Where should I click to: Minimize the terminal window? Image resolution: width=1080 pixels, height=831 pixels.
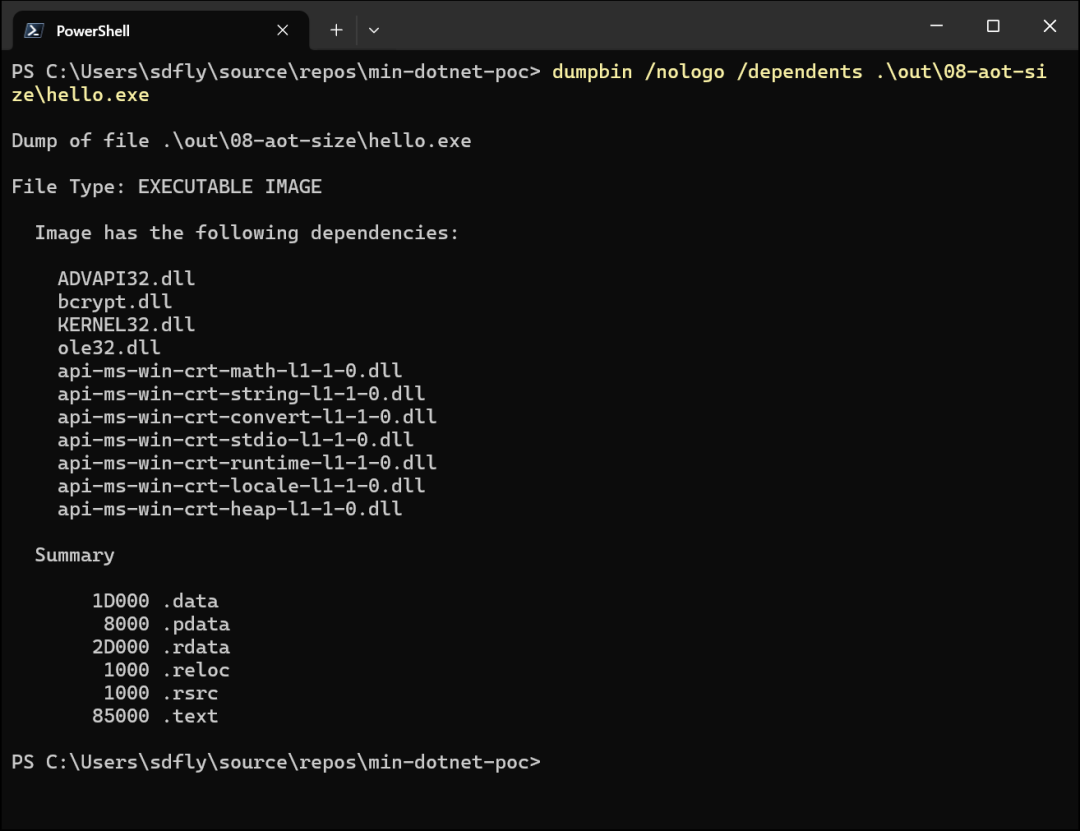936,26
